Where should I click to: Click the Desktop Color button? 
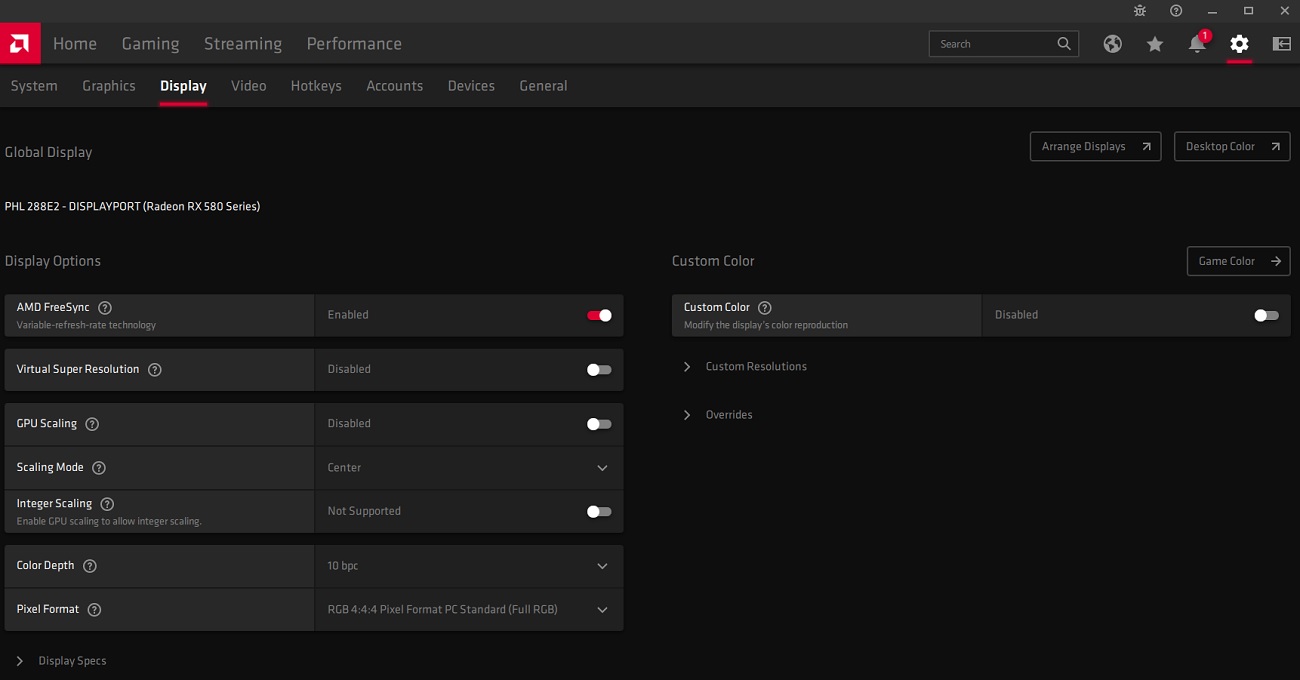click(x=1232, y=146)
